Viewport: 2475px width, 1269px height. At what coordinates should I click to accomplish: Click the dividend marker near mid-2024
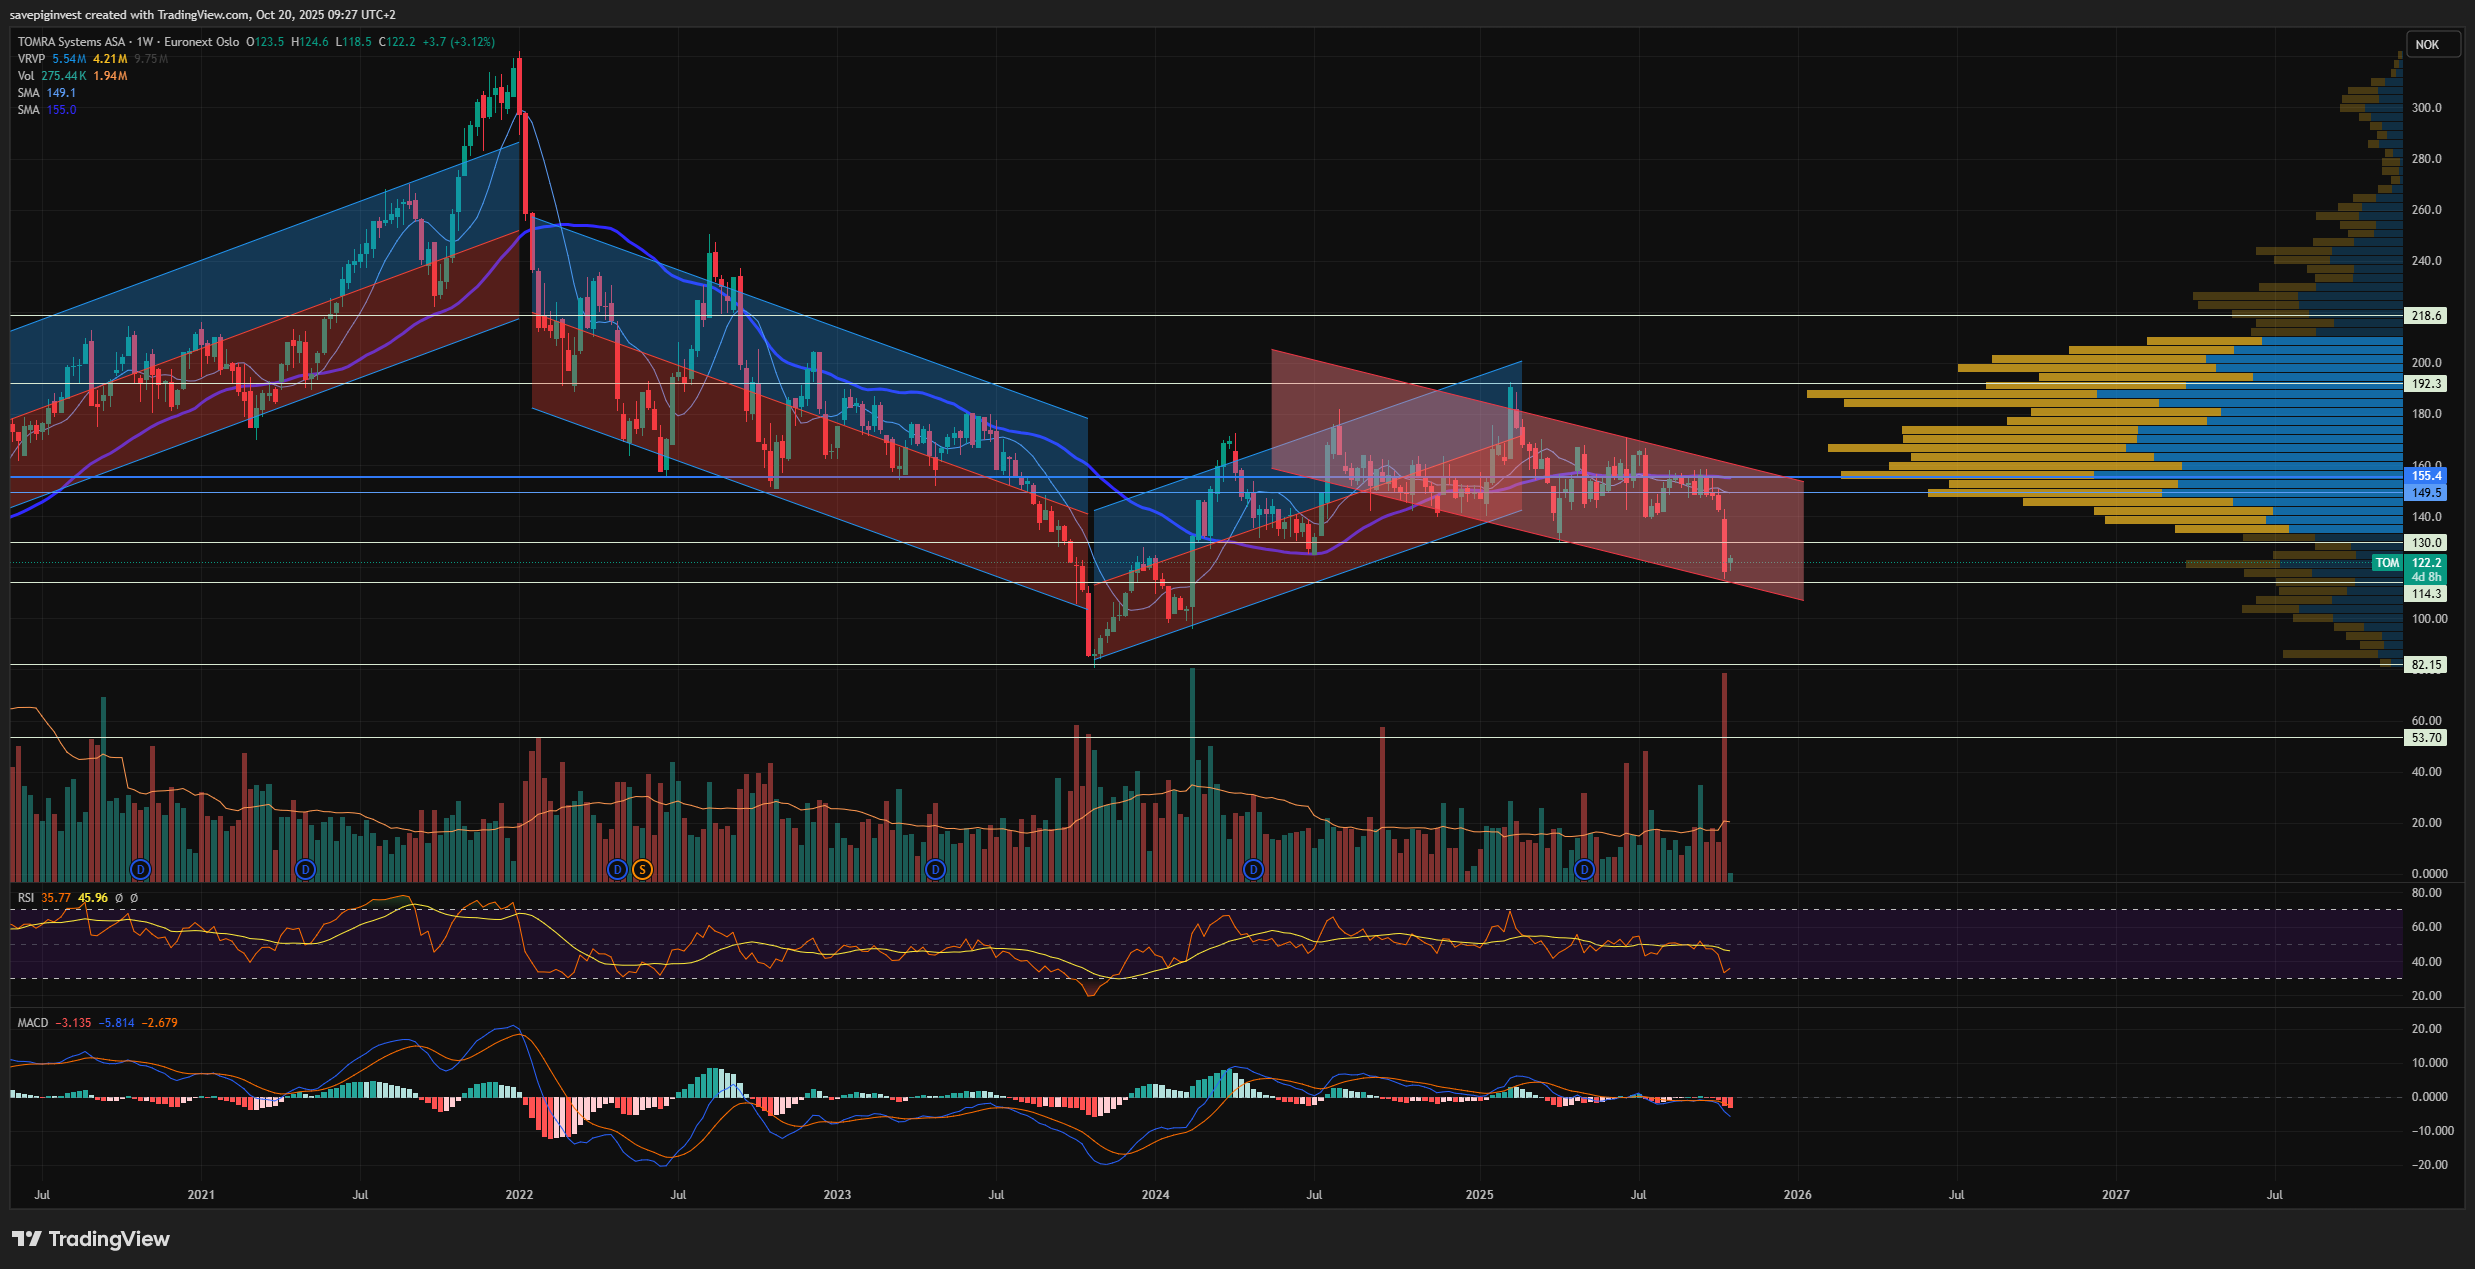(1253, 869)
